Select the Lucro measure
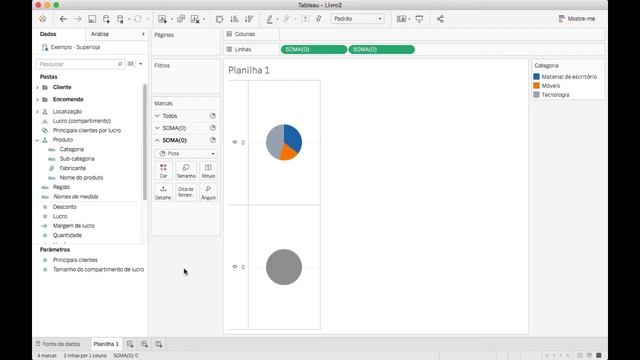The image size is (640, 360). (x=60, y=216)
